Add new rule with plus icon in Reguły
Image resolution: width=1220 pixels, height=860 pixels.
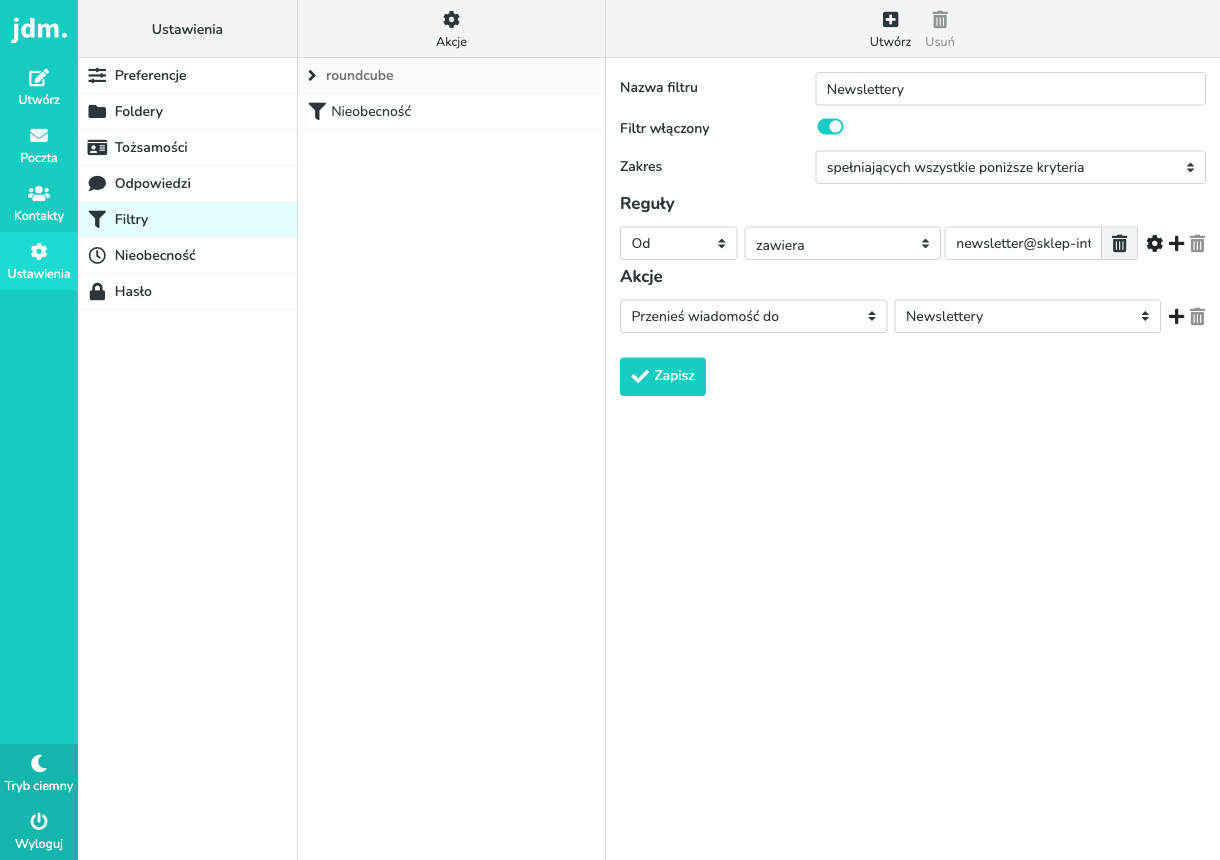click(x=1177, y=243)
